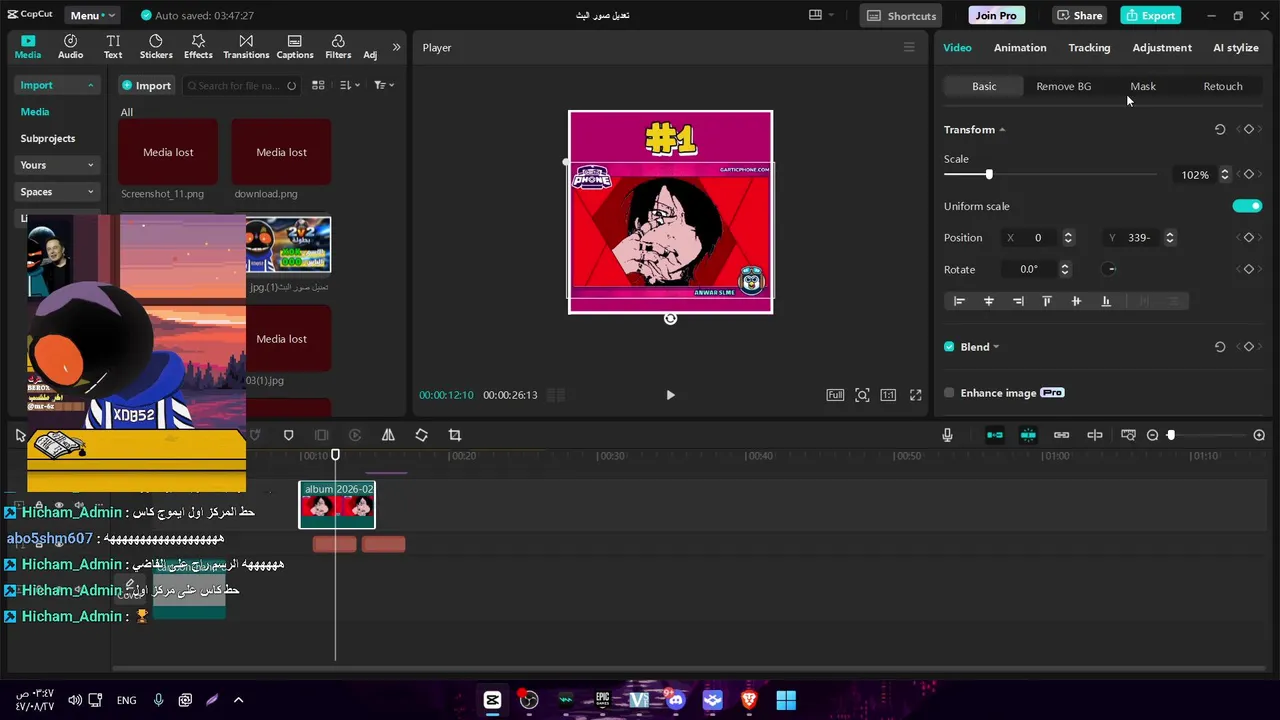1280x720 pixels.
Task: Expand the Spaces sidebar dropdown
Action: [x=90, y=192]
